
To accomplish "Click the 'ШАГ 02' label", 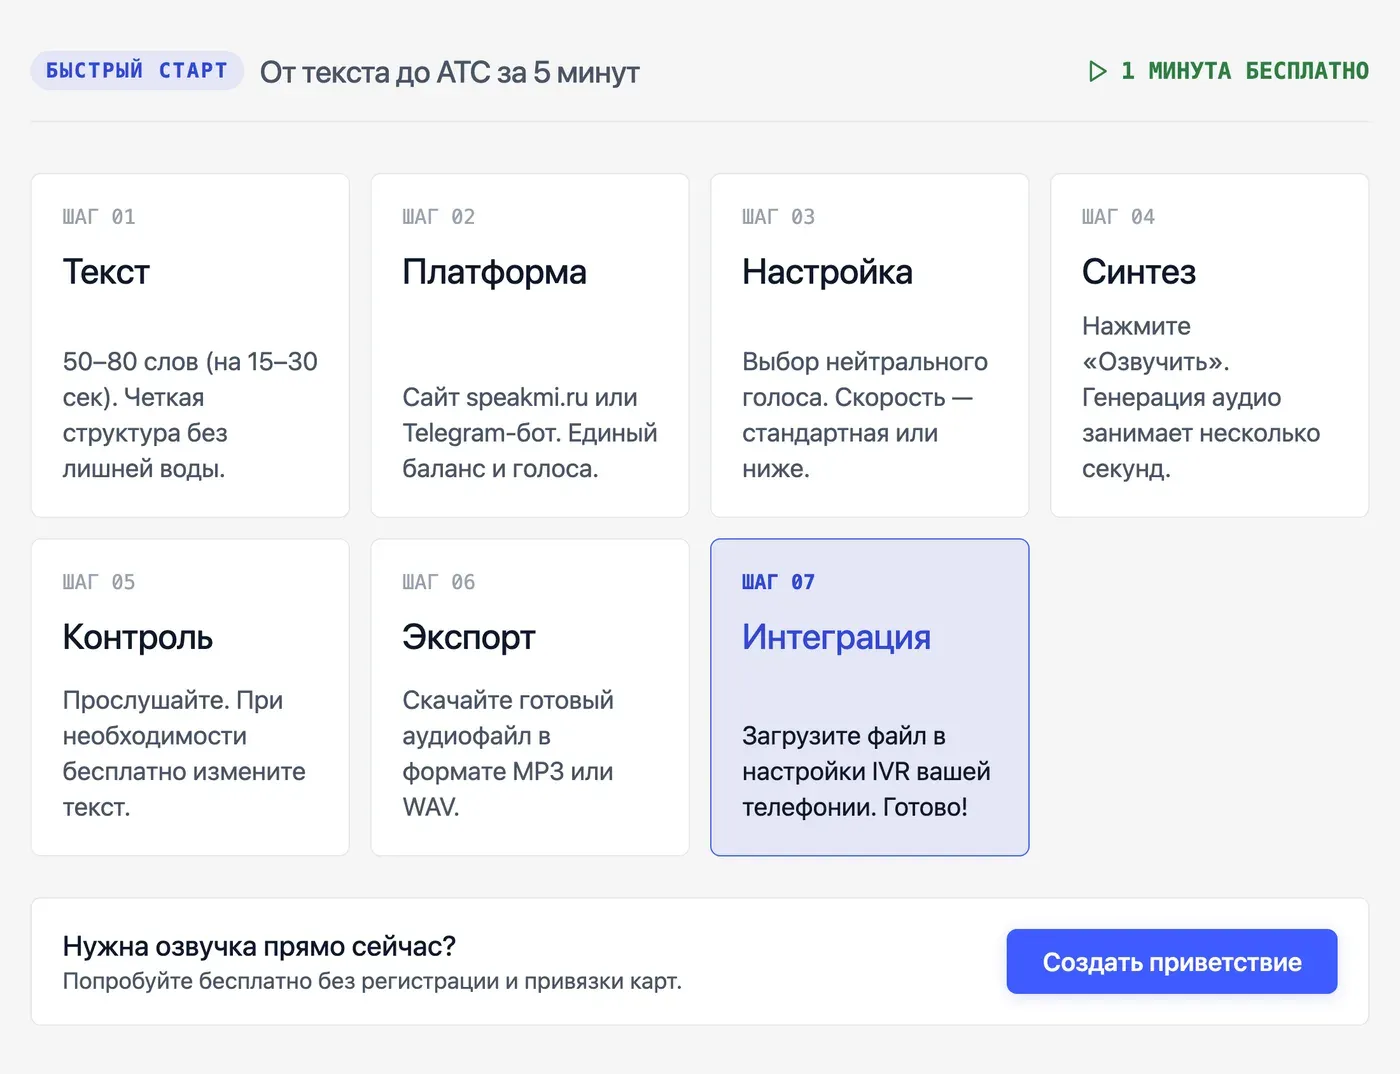I will click(439, 217).
